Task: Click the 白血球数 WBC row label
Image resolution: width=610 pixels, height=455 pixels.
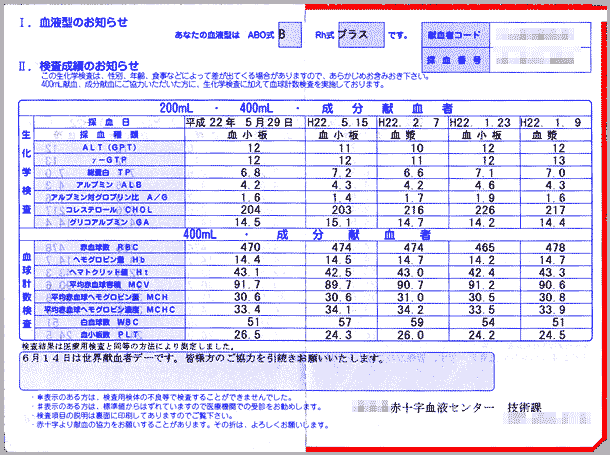Action: pyautogui.click(x=109, y=322)
